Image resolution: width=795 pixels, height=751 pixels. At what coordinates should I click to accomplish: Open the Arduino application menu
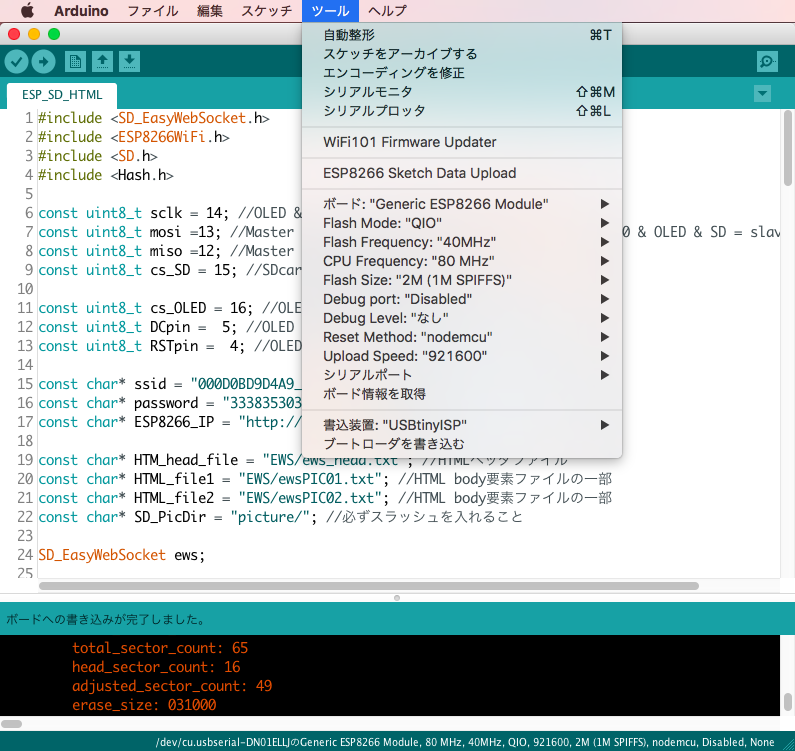click(x=81, y=11)
